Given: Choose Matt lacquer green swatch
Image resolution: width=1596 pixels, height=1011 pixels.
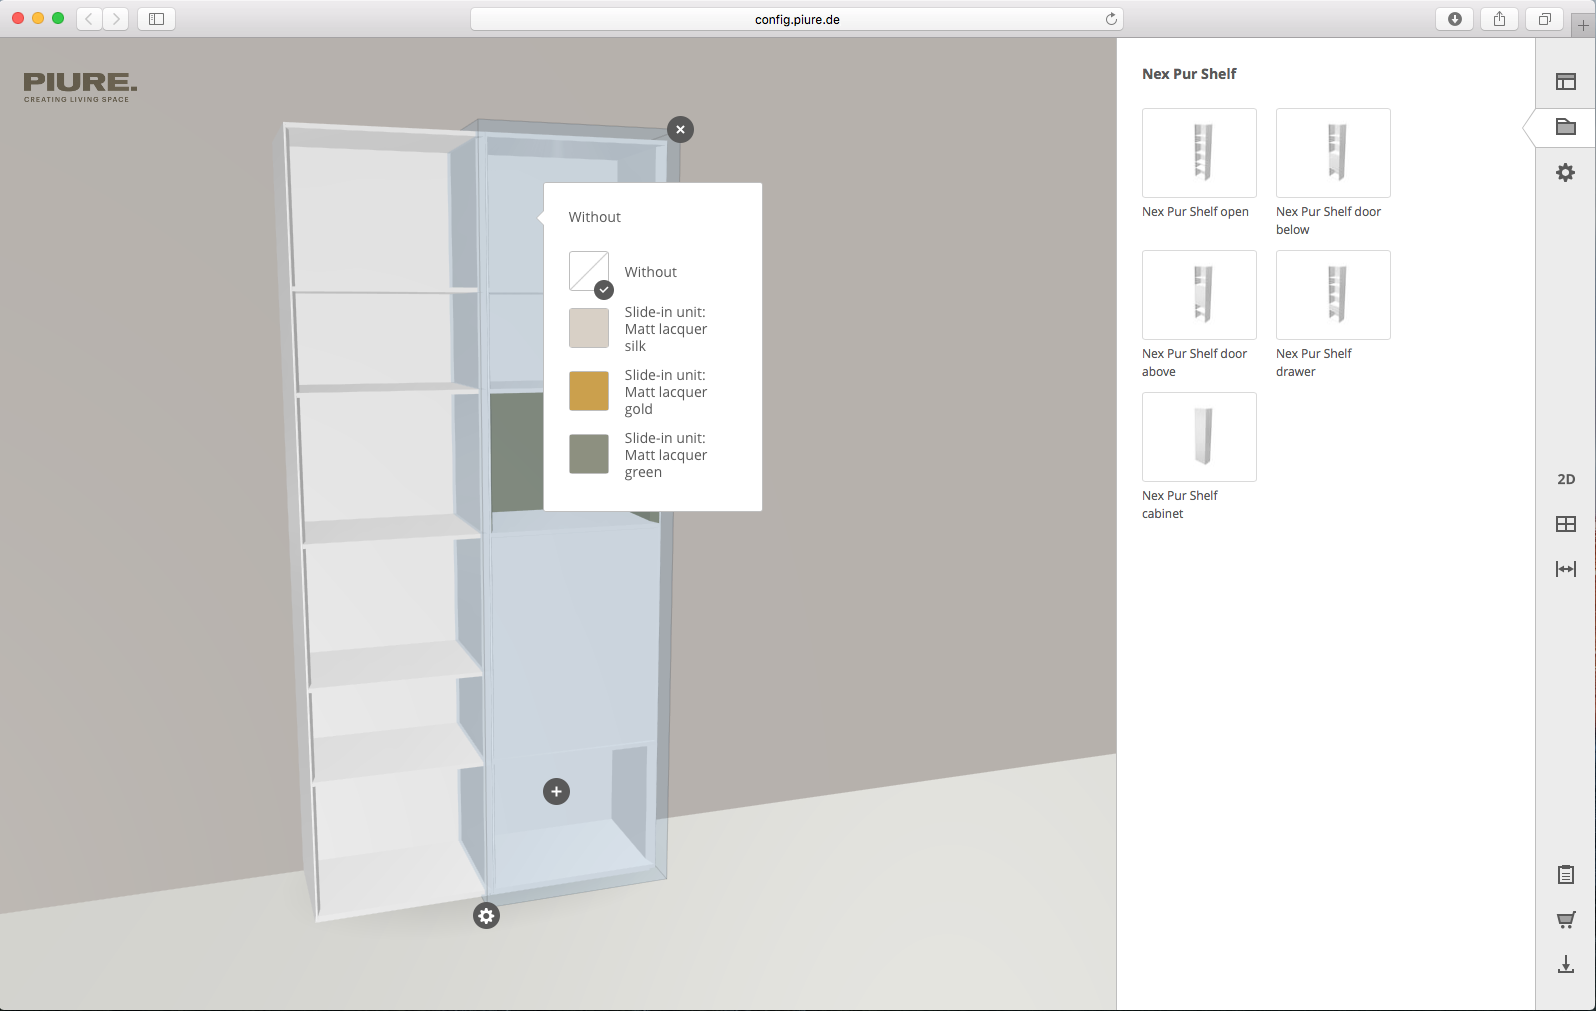Looking at the screenshot, I should tap(589, 454).
